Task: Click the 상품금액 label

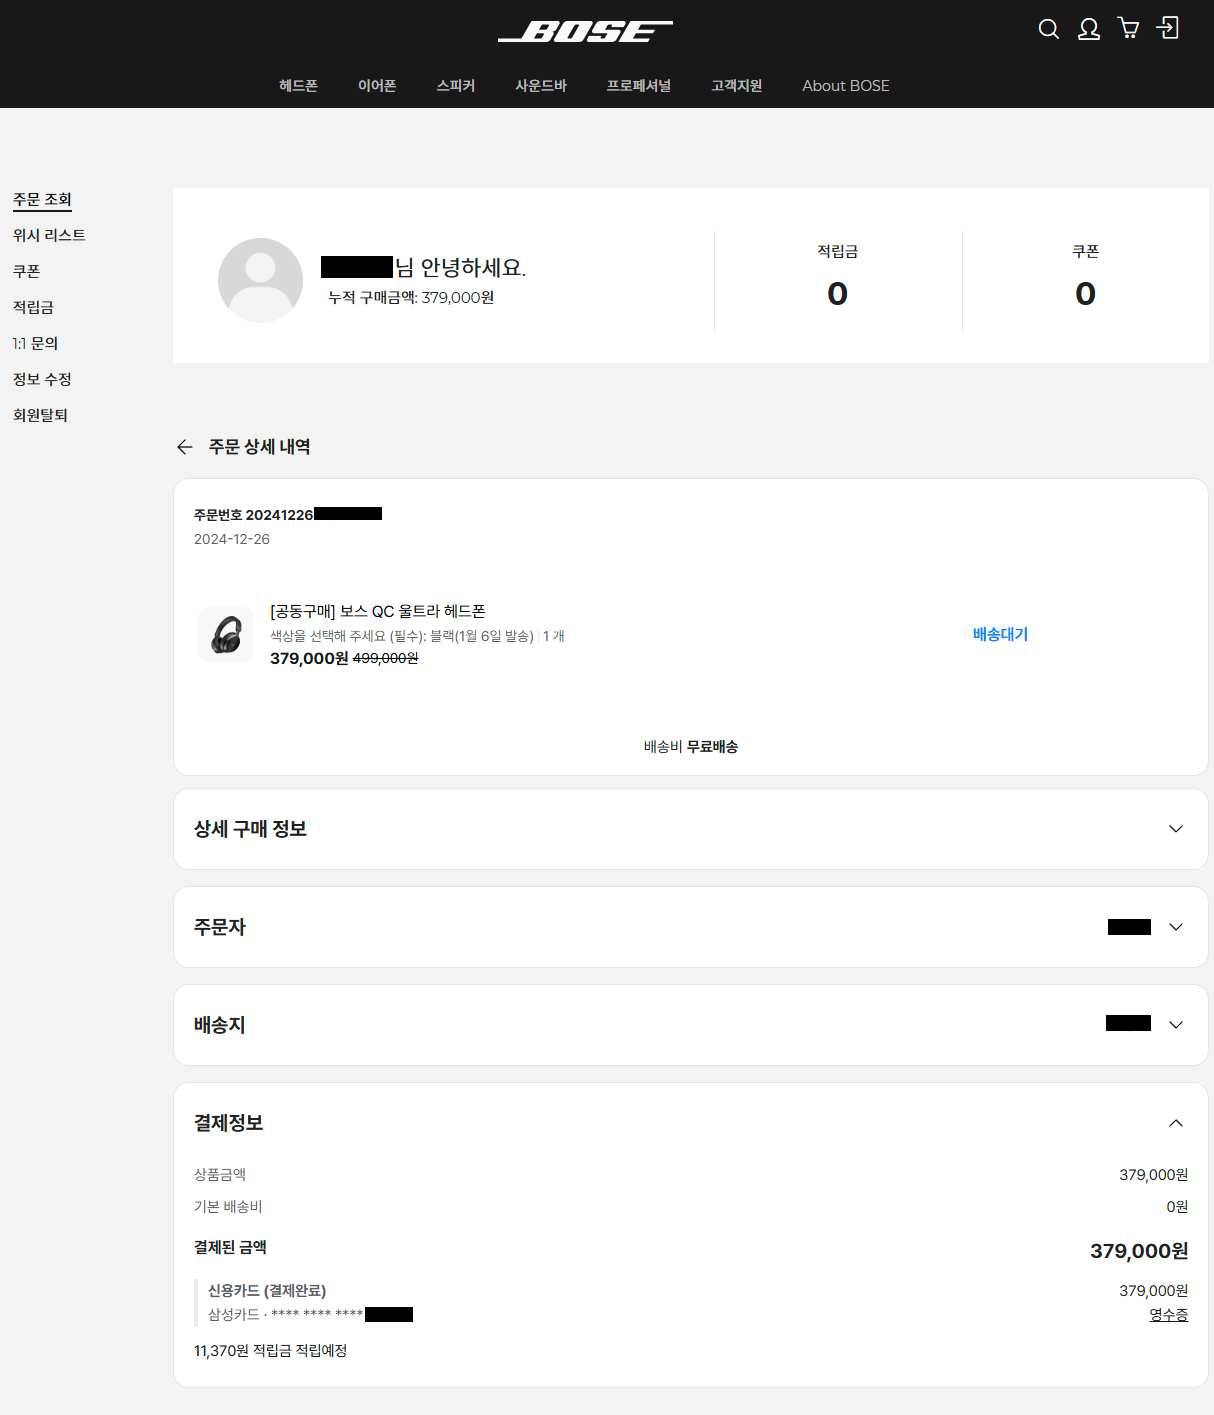Action: coord(220,1175)
